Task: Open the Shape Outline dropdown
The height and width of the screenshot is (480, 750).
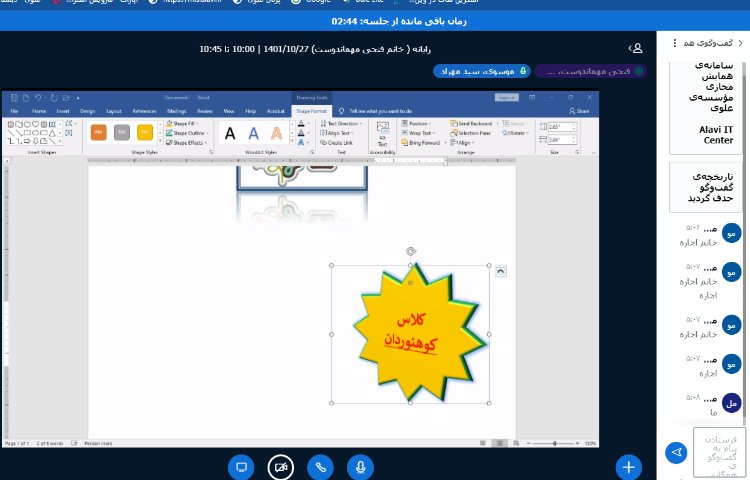Action: 187,133
